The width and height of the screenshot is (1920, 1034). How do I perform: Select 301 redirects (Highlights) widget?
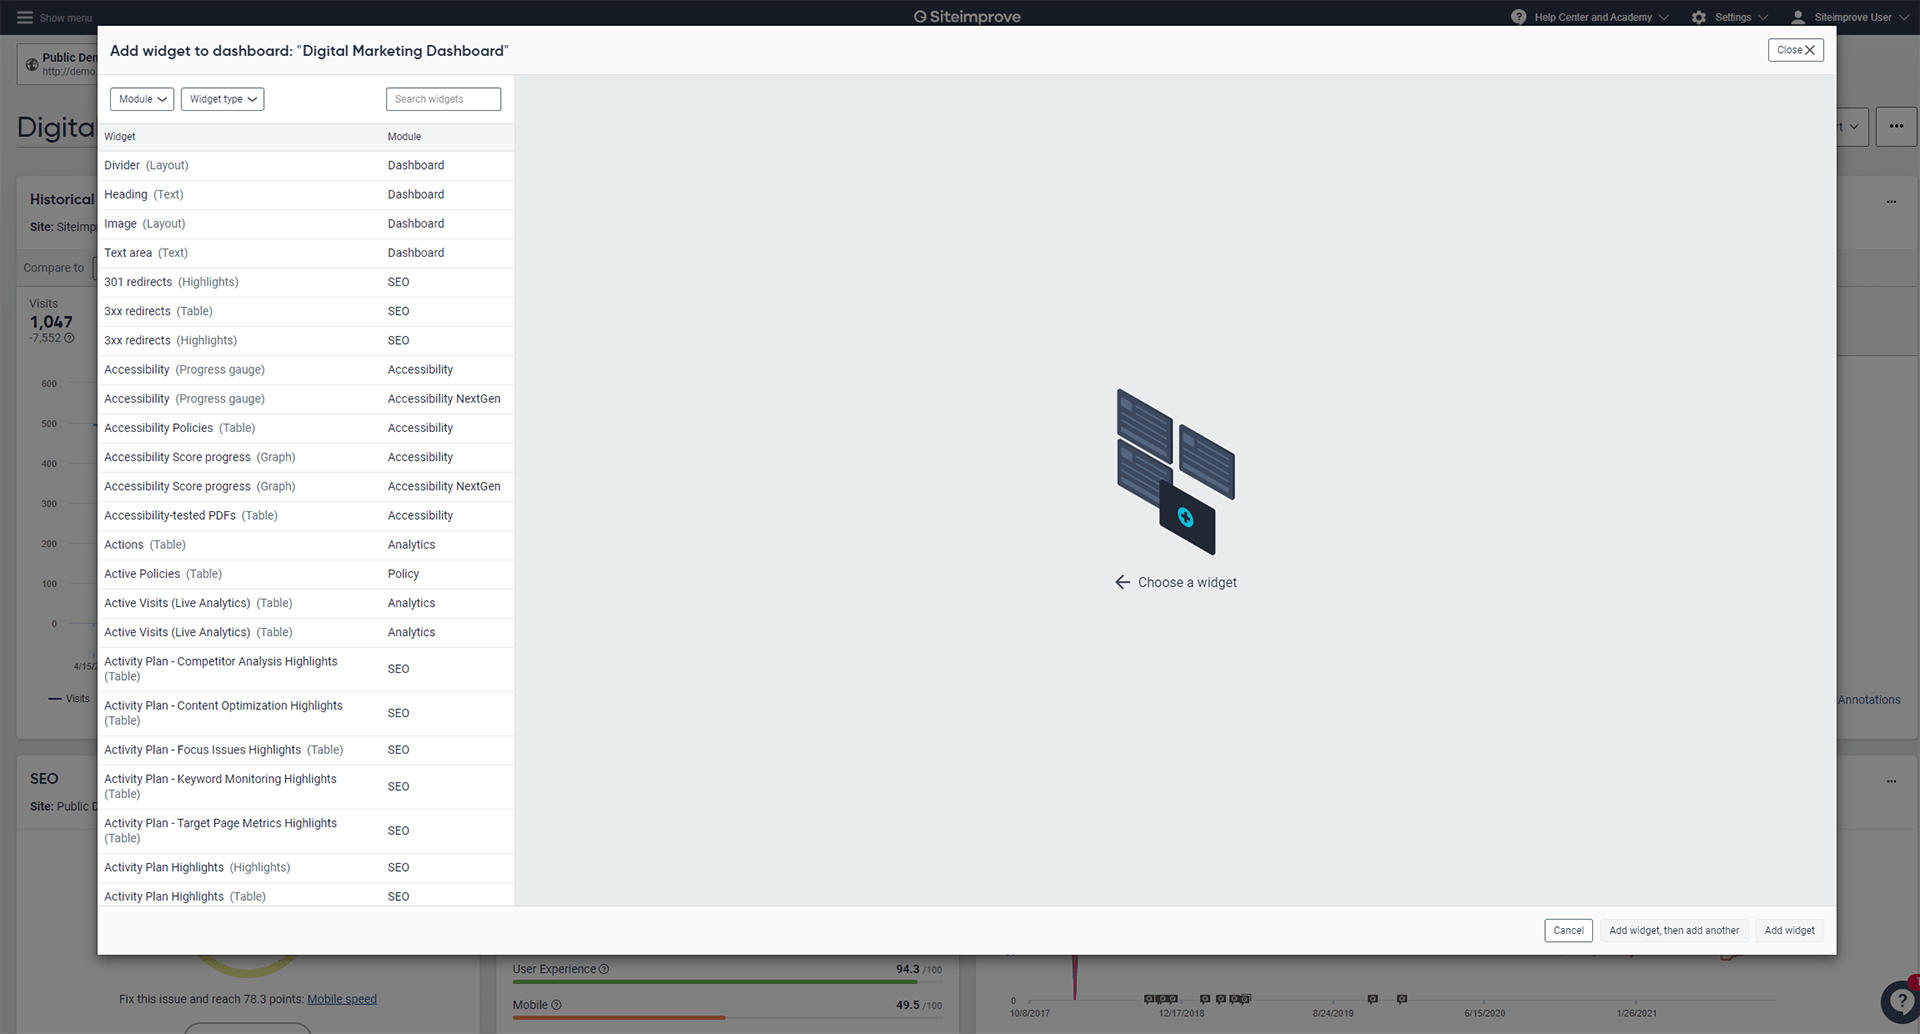pyautogui.click(x=308, y=282)
